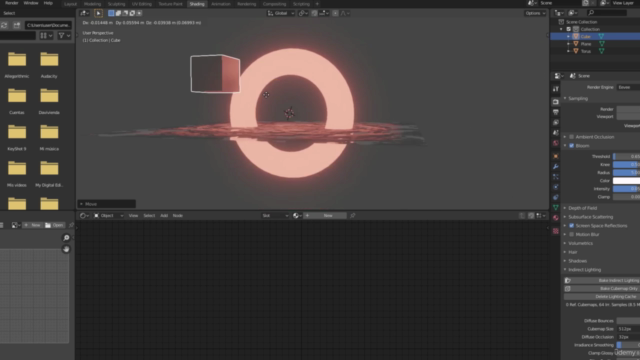Screen dimensions: 640x360
Task: Open the Modifiers wrench tab icon
Action: [x=556, y=167]
